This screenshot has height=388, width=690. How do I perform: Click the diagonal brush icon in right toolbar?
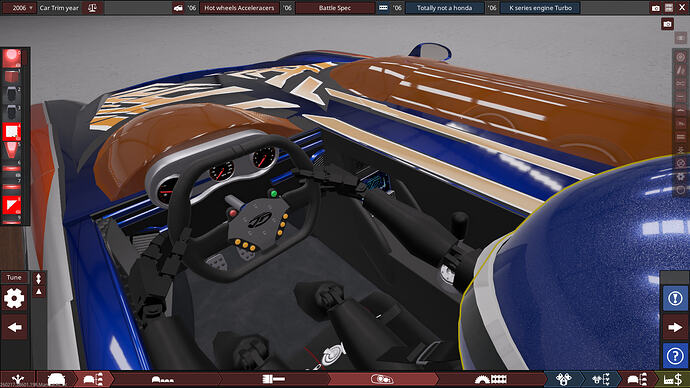[x=680, y=70]
